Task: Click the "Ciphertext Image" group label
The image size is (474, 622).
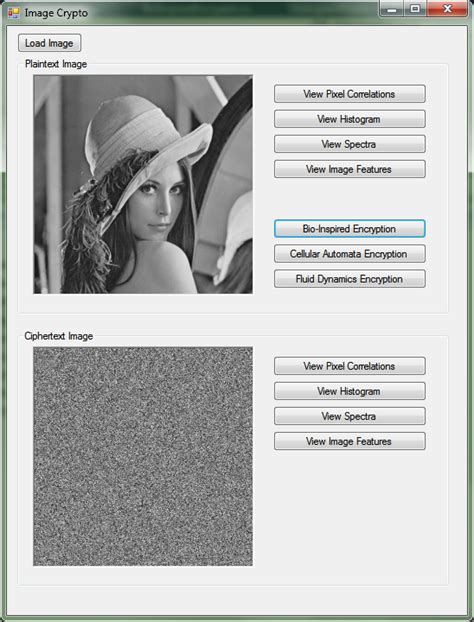Action: 59,336
